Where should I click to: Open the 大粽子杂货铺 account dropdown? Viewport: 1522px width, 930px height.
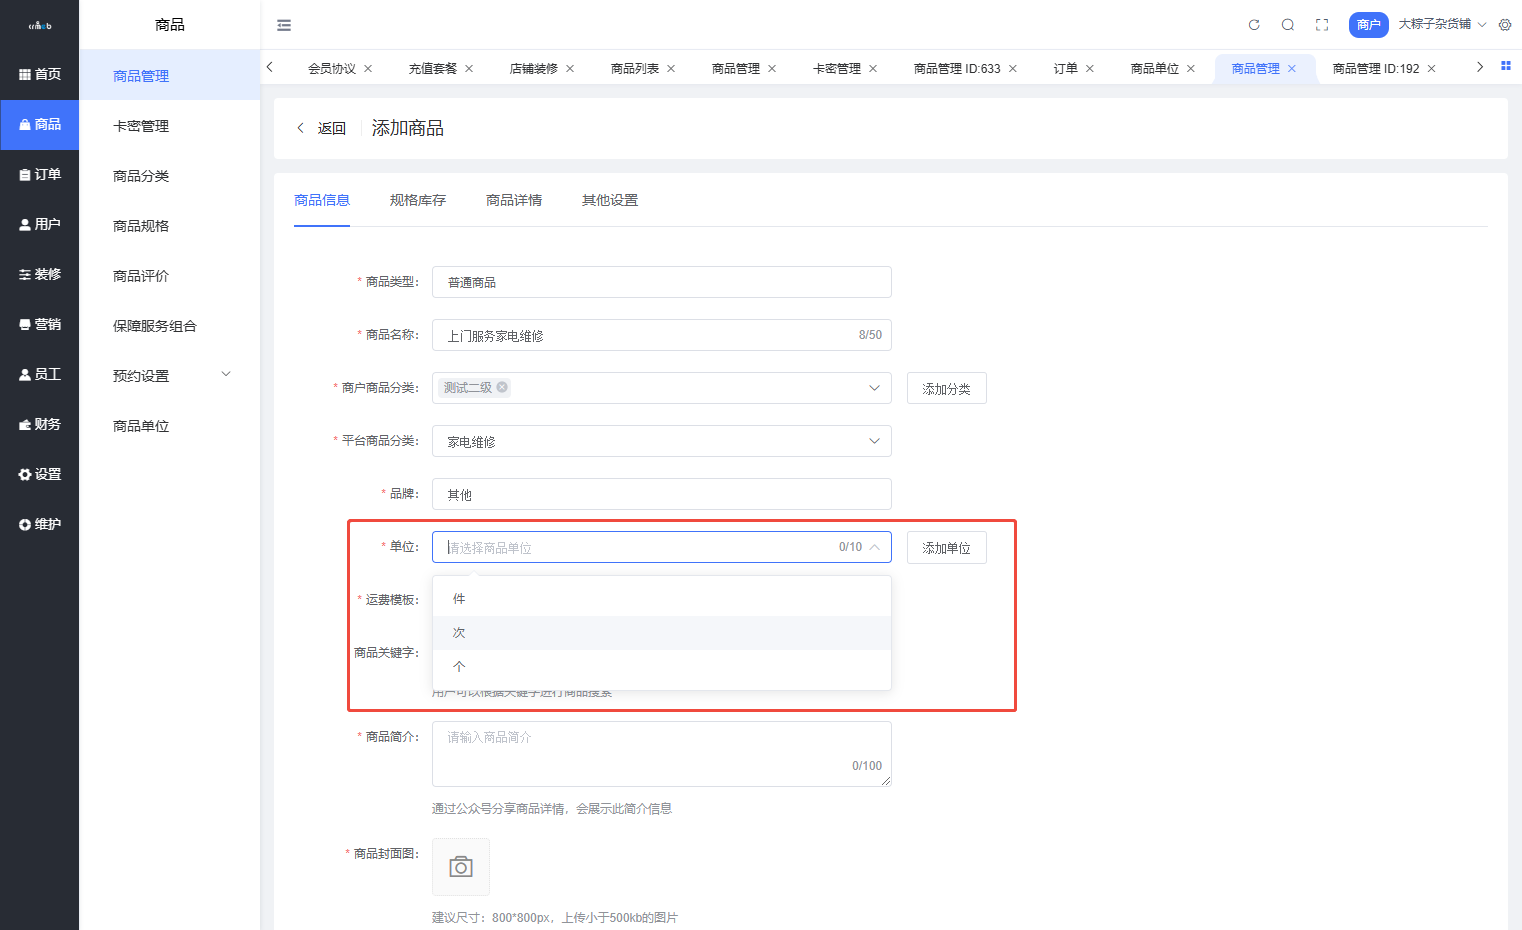point(1441,24)
